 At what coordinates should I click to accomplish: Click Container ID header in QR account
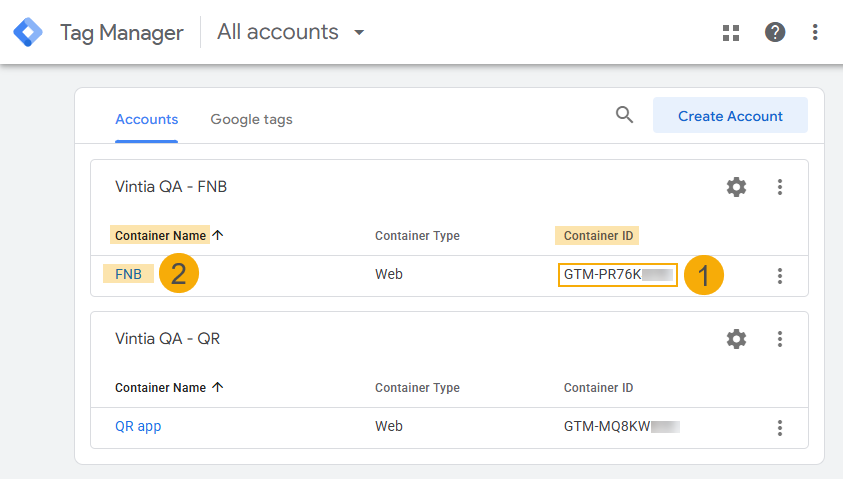coord(598,388)
